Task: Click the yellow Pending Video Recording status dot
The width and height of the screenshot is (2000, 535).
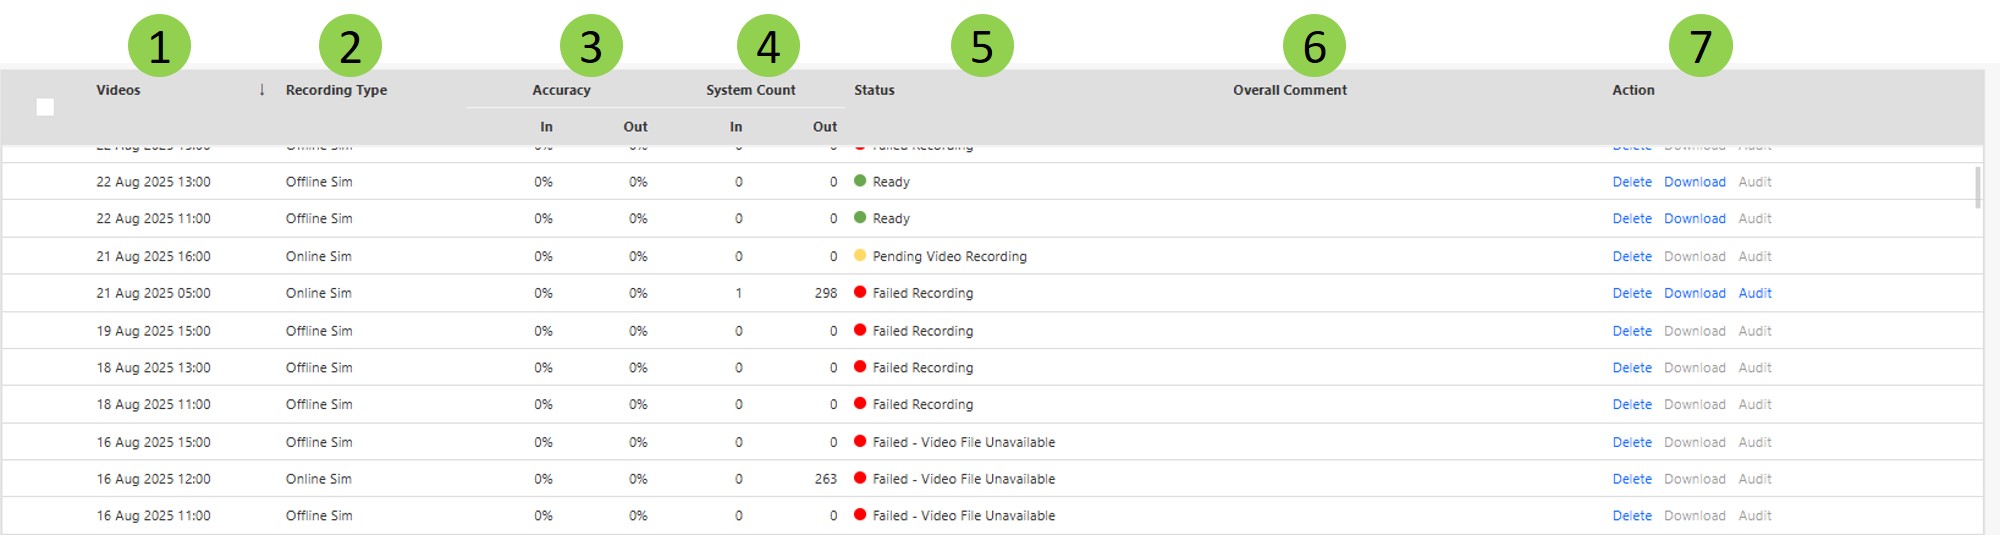Action: coord(860,256)
